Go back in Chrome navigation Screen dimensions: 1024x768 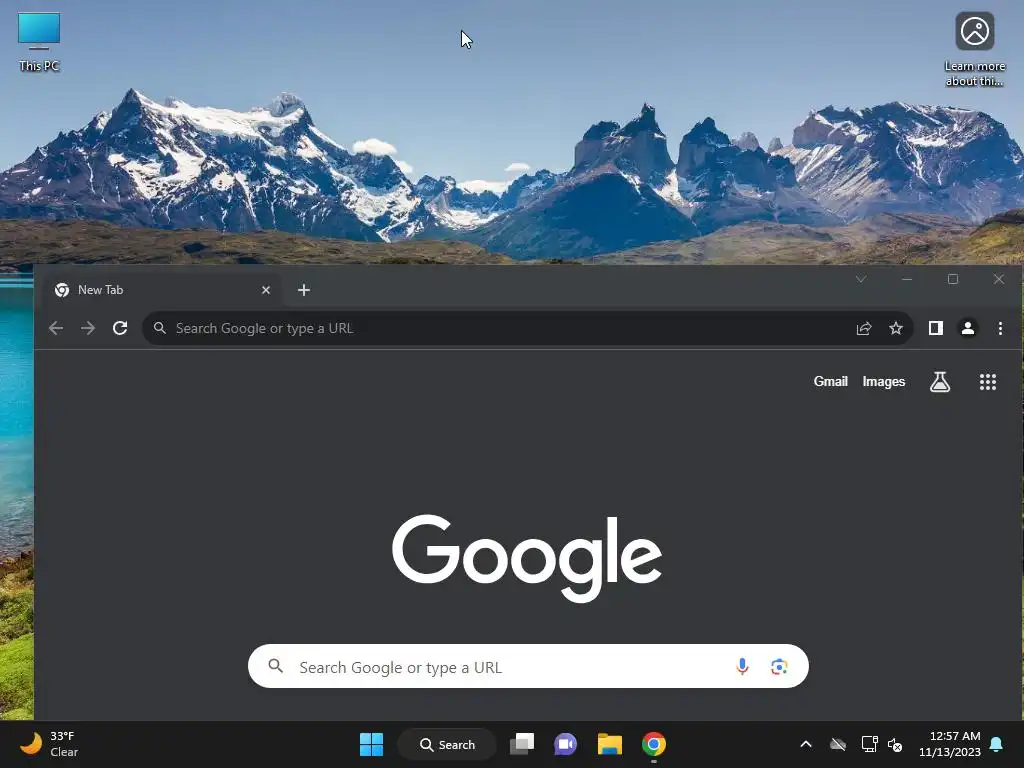click(56, 328)
